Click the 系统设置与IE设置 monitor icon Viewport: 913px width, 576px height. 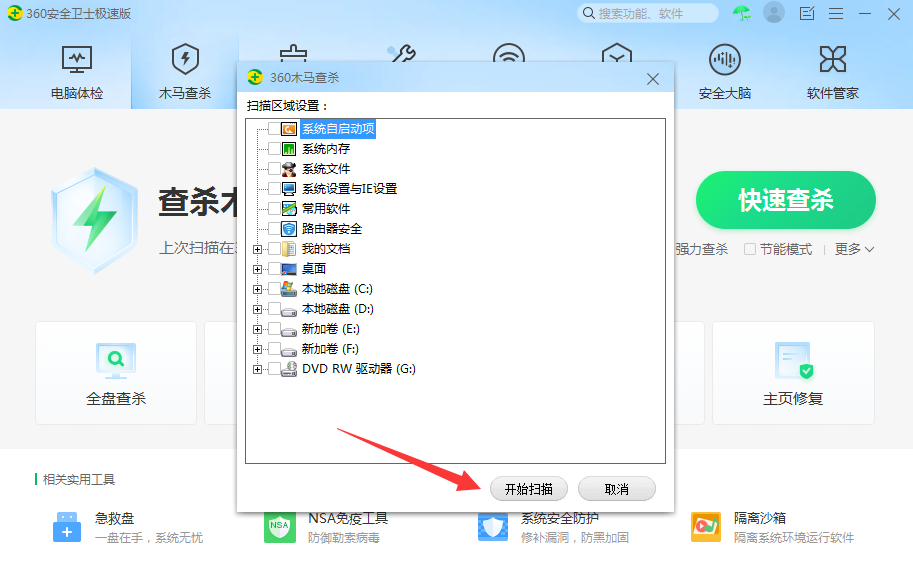(x=289, y=189)
